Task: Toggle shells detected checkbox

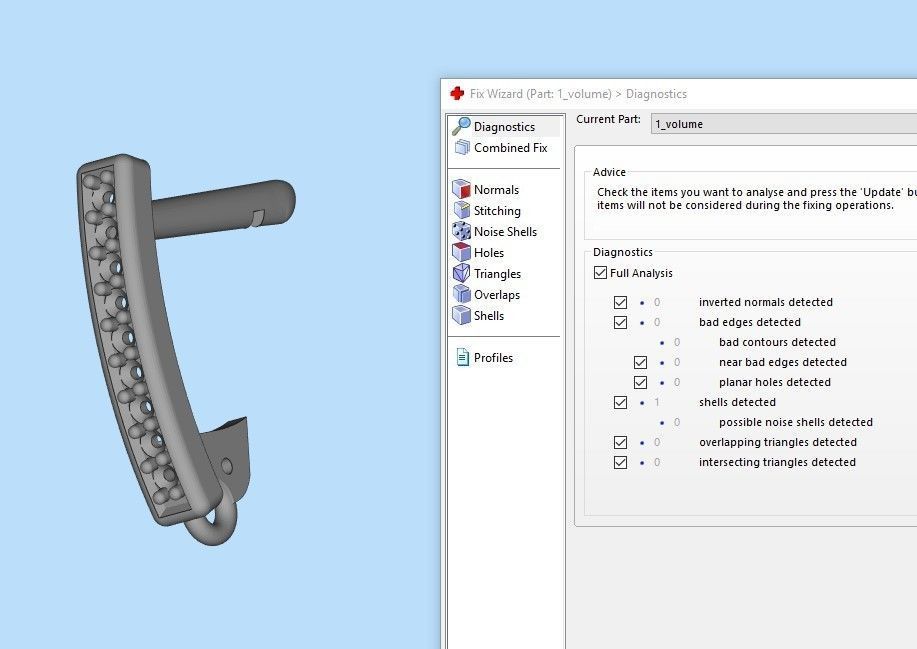Action: tap(620, 402)
